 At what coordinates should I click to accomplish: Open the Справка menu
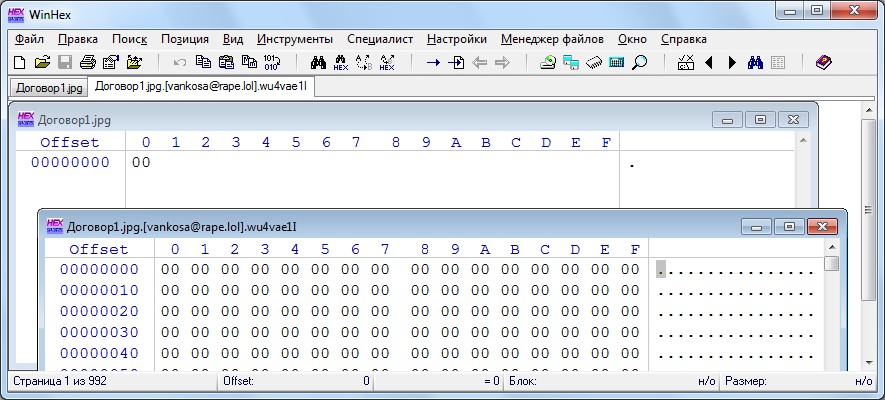pos(684,39)
